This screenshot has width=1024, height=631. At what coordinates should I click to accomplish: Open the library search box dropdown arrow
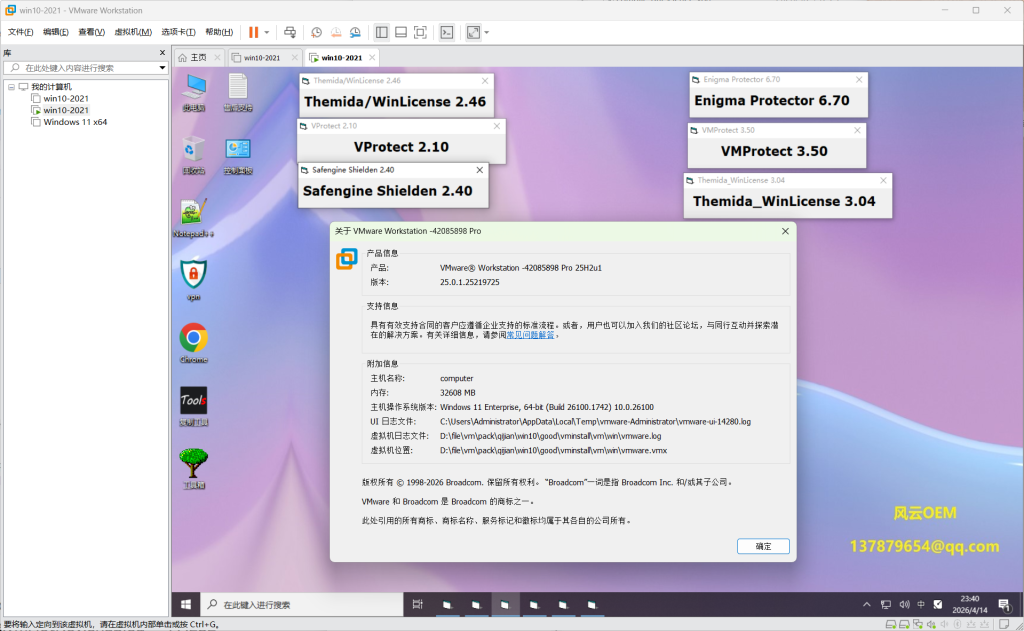(163, 68)
